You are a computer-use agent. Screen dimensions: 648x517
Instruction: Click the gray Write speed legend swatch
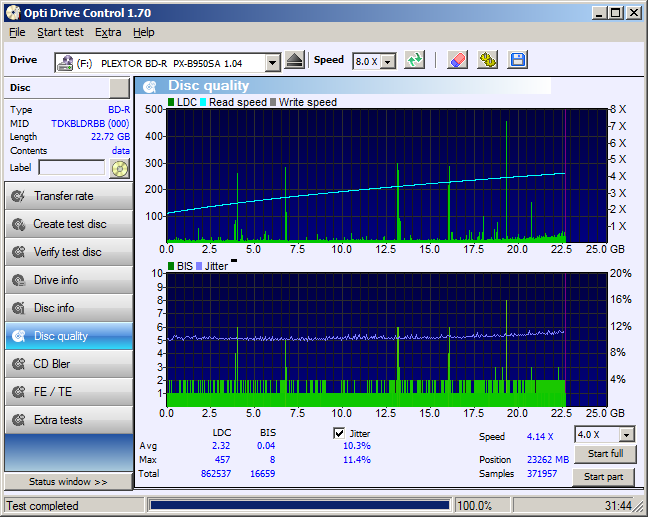tap(273, 102)
